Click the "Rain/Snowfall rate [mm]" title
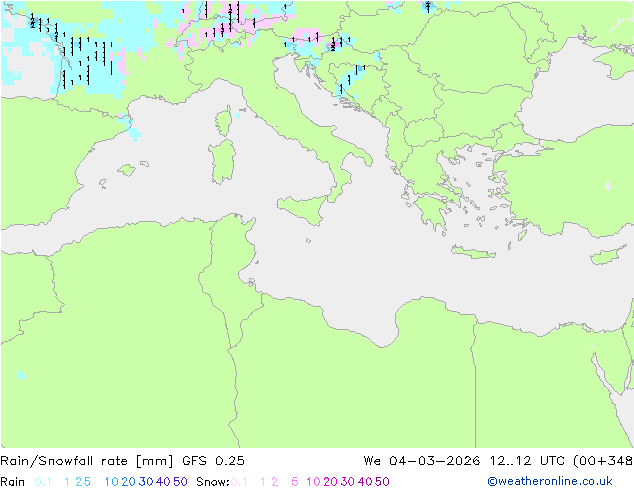The width and height of the screenshot is (634, 490). (87, 460)
